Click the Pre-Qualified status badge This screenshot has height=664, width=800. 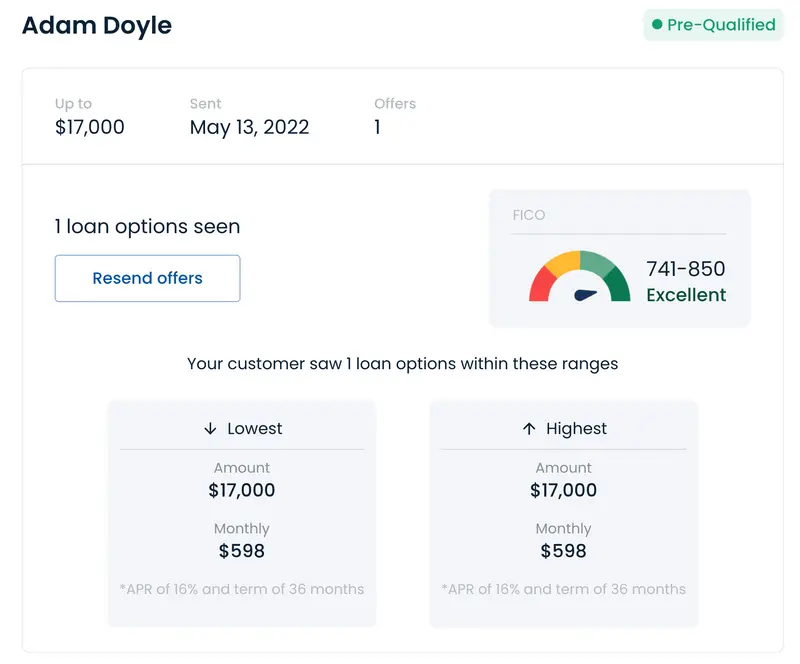tap(713, 24)
